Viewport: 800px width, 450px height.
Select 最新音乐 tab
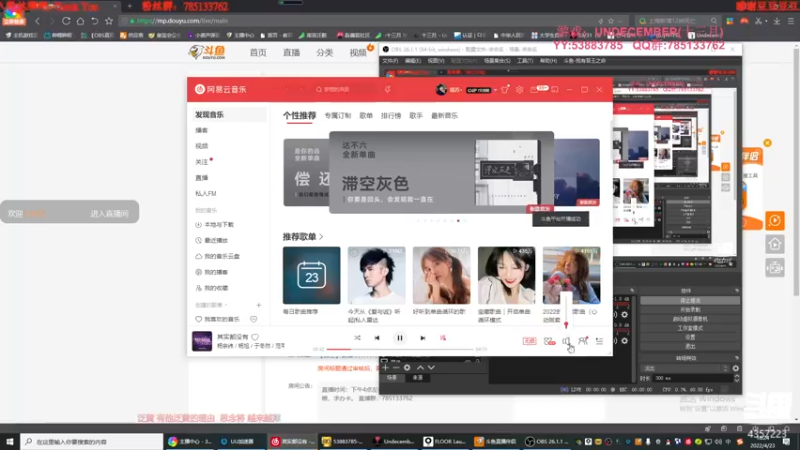(x=444, y=116)
